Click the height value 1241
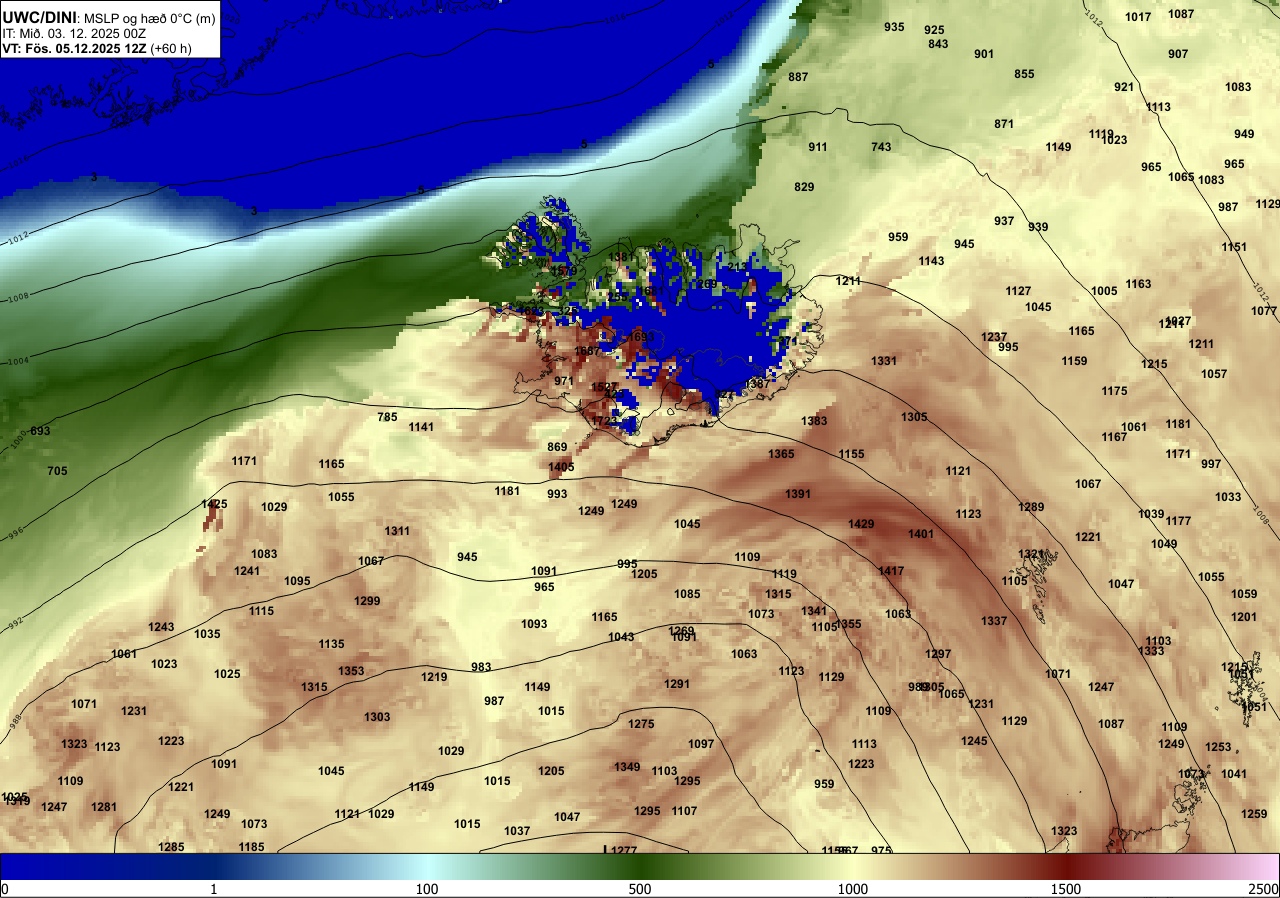Image resolution: width=1280 pixels, height=898 pixels. [247, 571]
